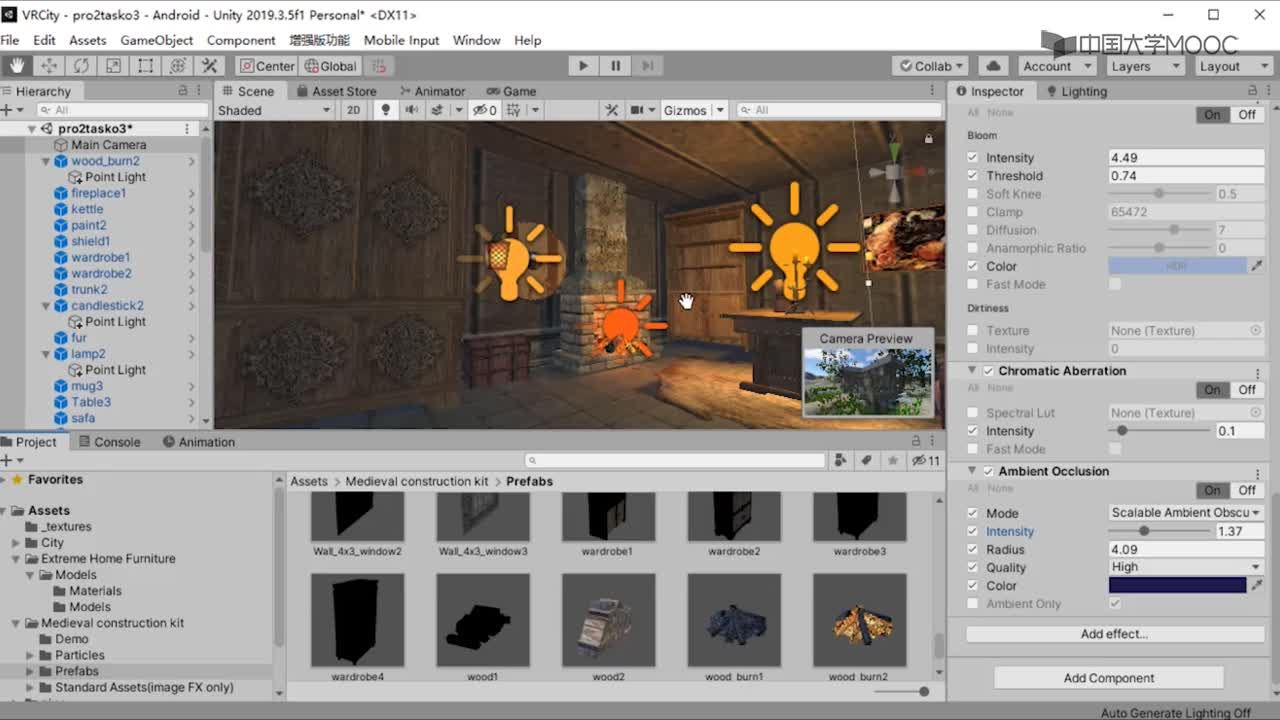Toggle scene lighting bulb icon
Viewport: 1280px width, 720px height.
[385, 110]
